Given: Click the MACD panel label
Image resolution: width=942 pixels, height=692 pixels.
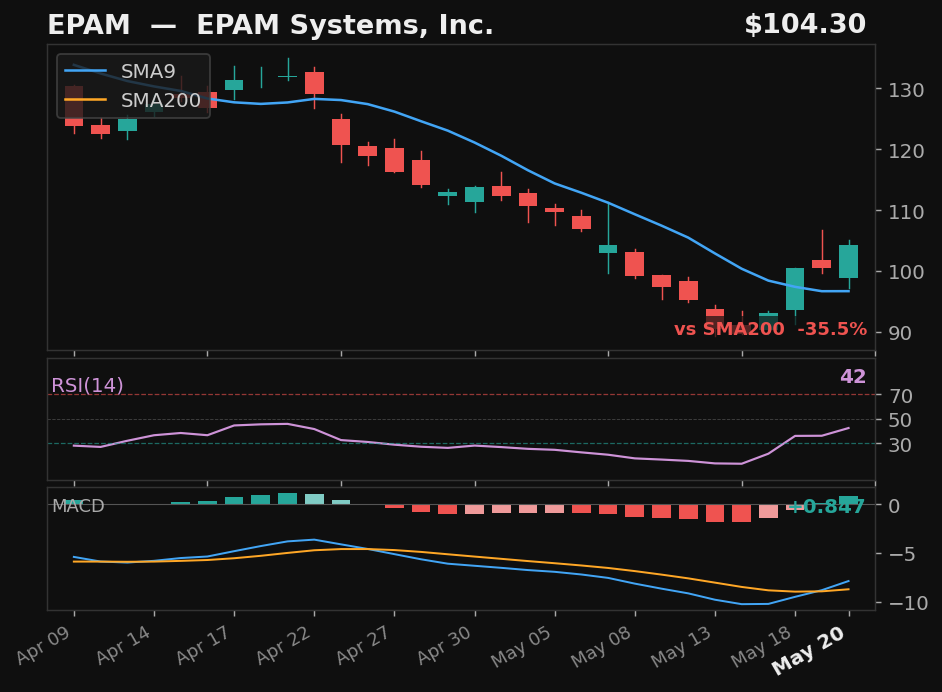Looking at the screenshot, I should pyautogui.click(x=78, y=506).
